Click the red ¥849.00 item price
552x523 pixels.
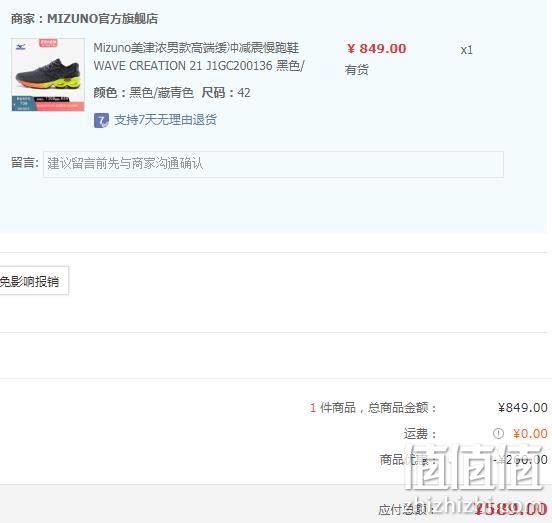[376, 49]
